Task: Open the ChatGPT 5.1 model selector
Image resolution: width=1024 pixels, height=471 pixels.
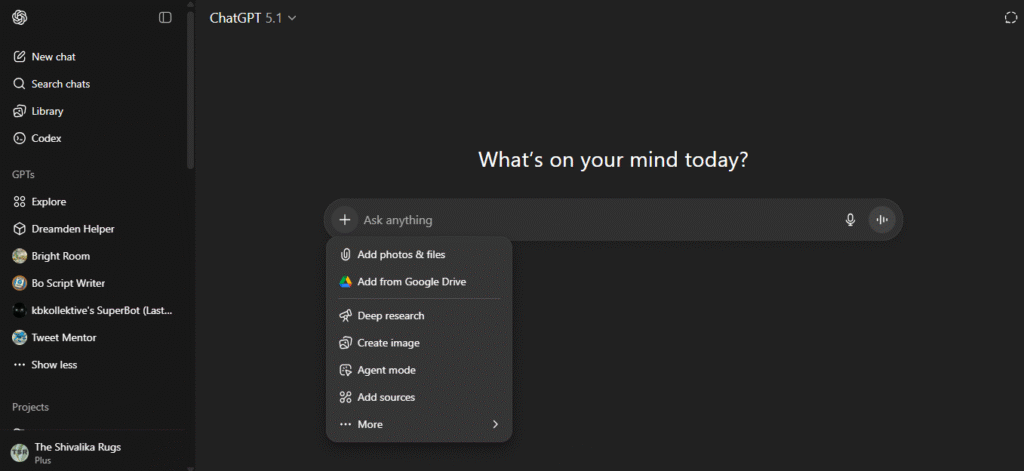Action: (253, 18)
